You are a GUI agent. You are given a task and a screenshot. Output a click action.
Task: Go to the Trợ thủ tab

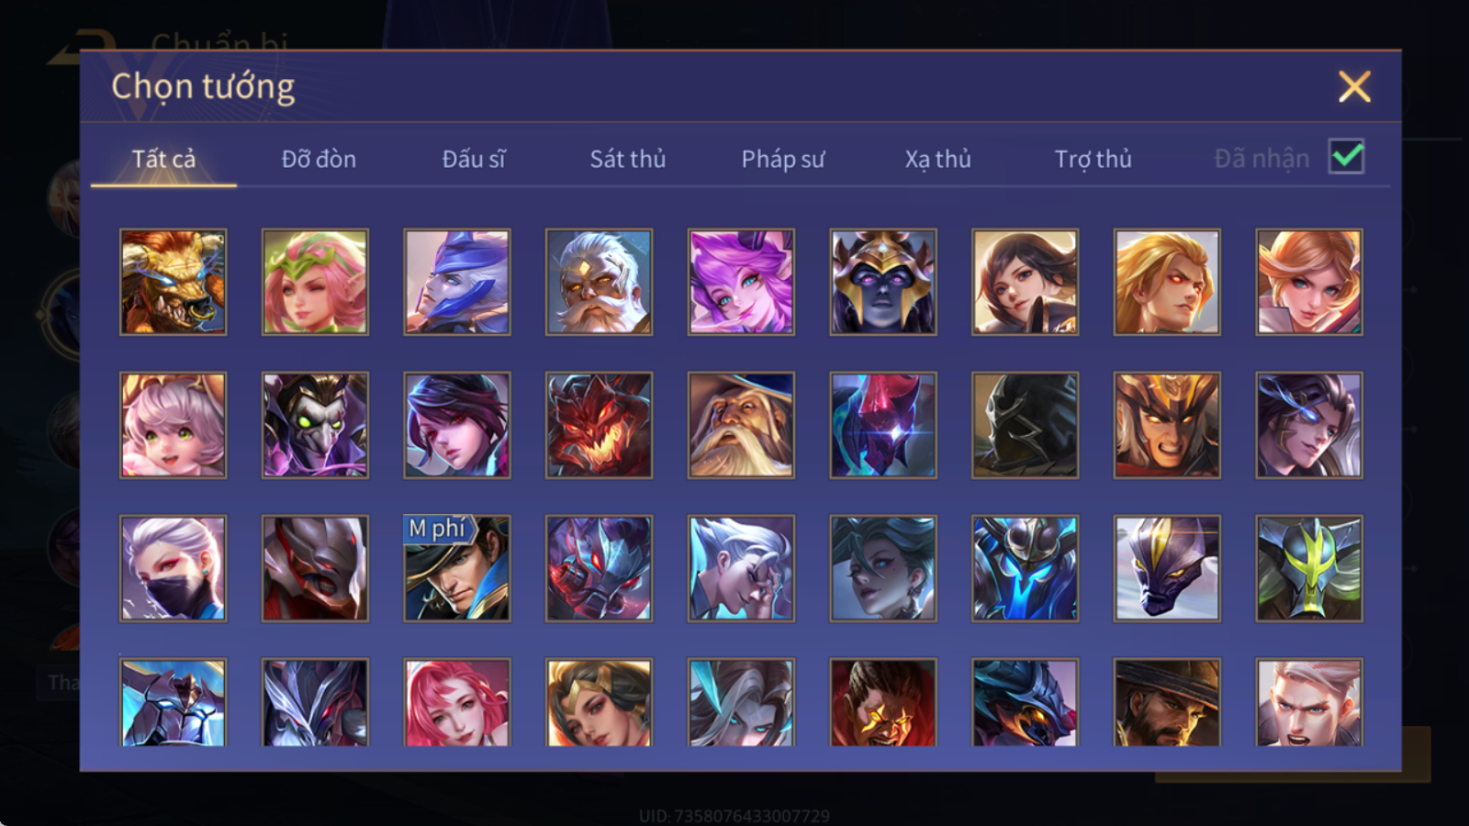coord(1093,159)
